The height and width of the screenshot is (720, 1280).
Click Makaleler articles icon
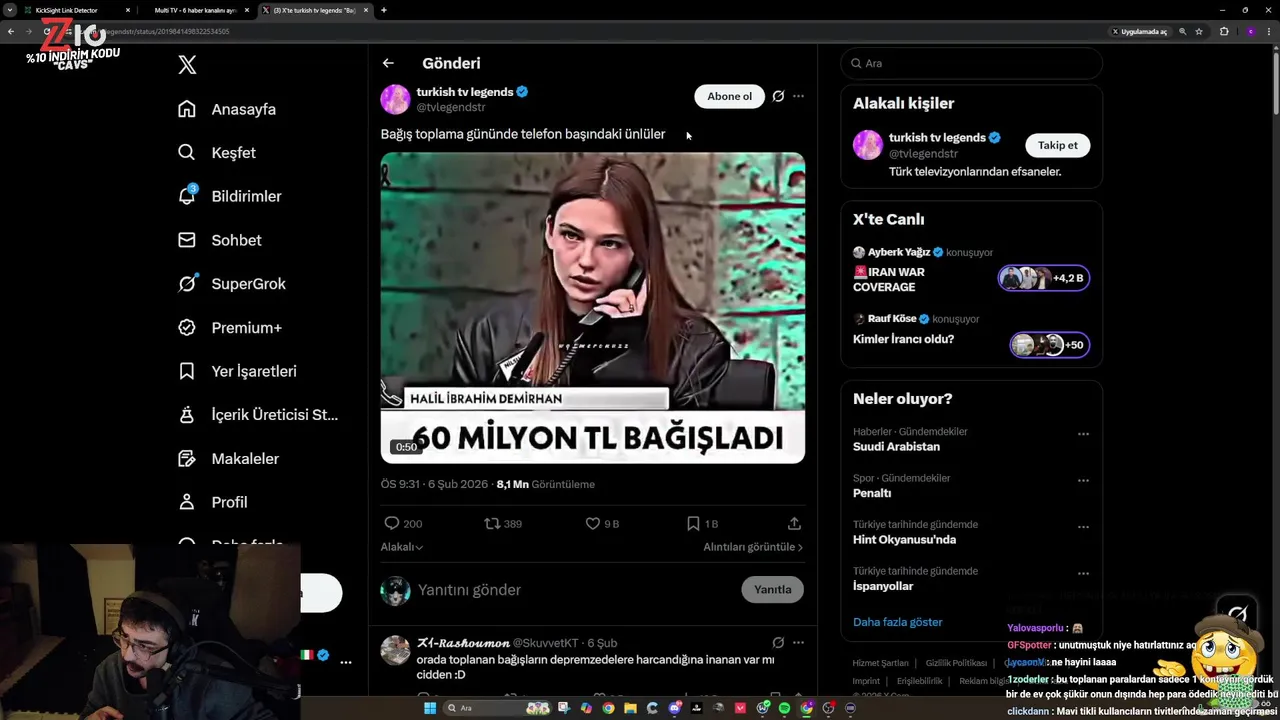tap(187, 458)
